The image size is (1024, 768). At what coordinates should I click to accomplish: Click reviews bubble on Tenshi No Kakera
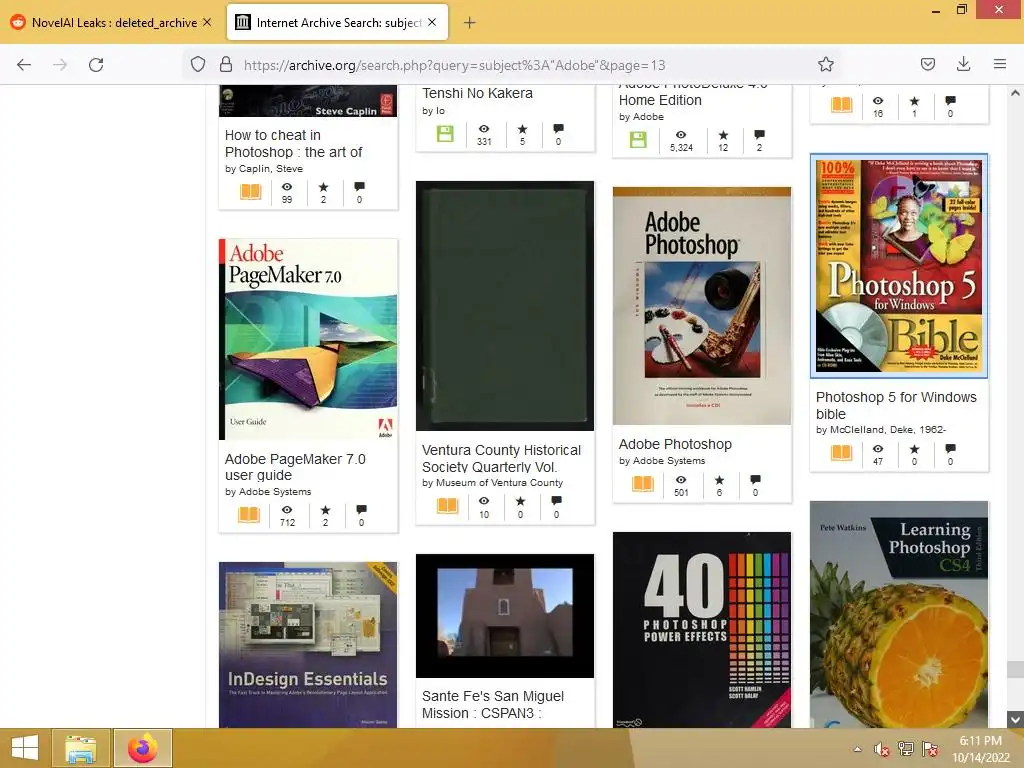click(558, 129)
